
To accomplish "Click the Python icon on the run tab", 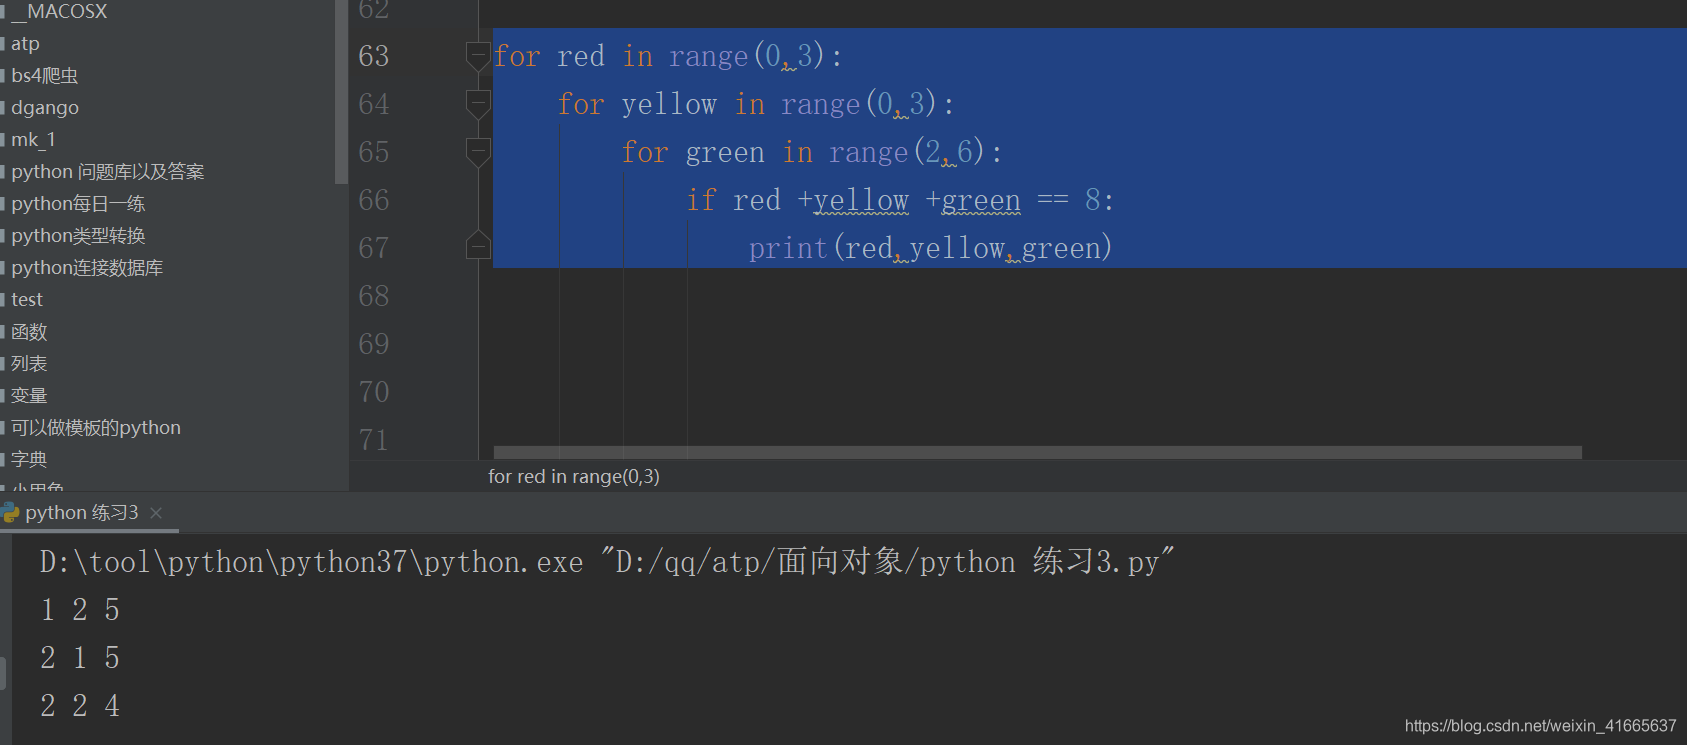I will pos(11,513).
